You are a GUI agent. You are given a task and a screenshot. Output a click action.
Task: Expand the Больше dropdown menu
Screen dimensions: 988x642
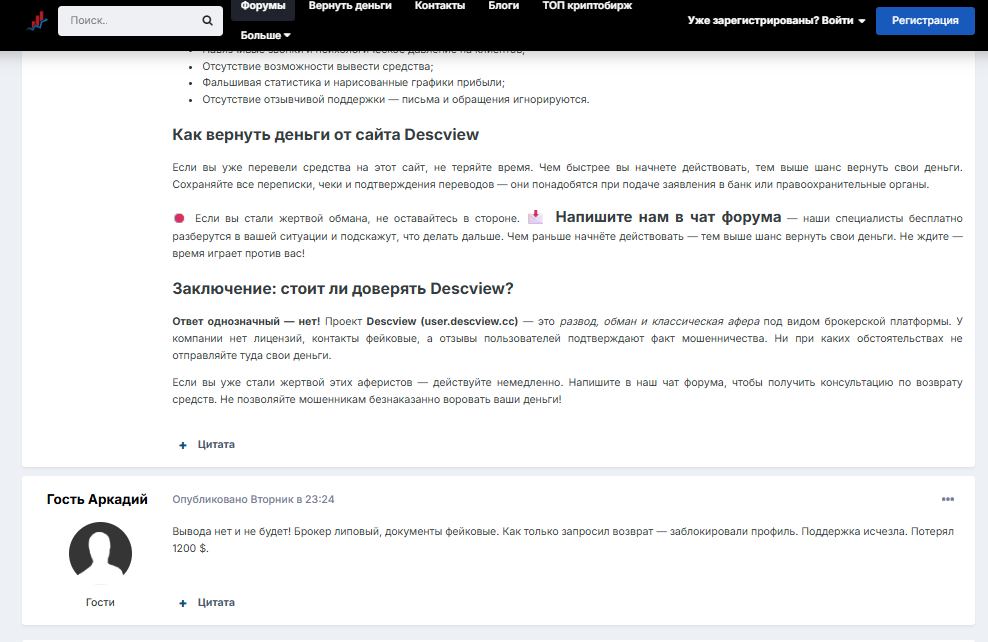(x=265, y=35)
